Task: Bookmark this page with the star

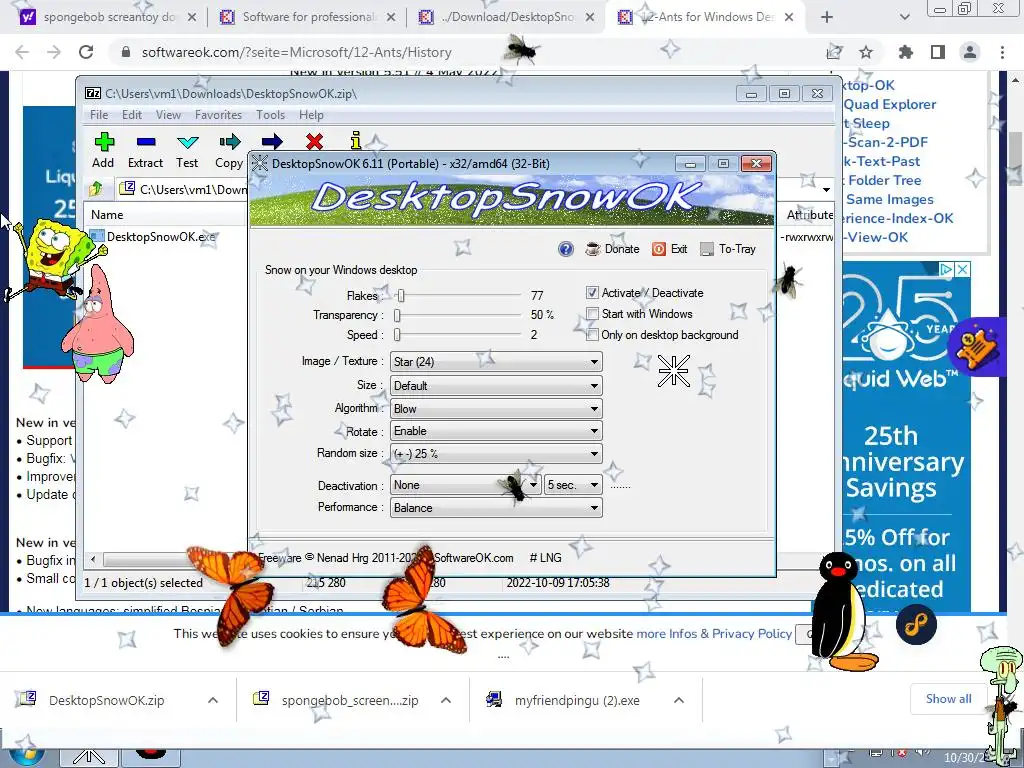Action: [x=866, y=52]
